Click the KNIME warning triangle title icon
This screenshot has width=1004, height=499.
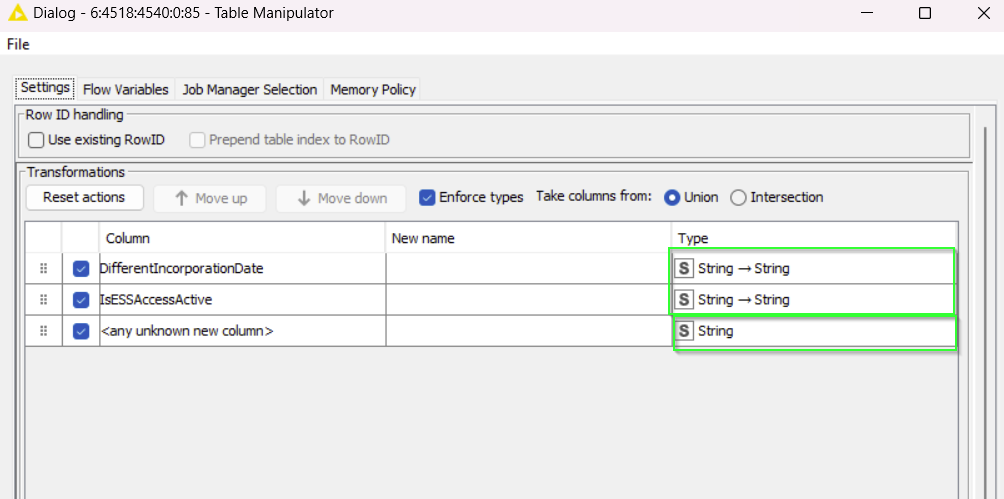click(x=17, y=13)
